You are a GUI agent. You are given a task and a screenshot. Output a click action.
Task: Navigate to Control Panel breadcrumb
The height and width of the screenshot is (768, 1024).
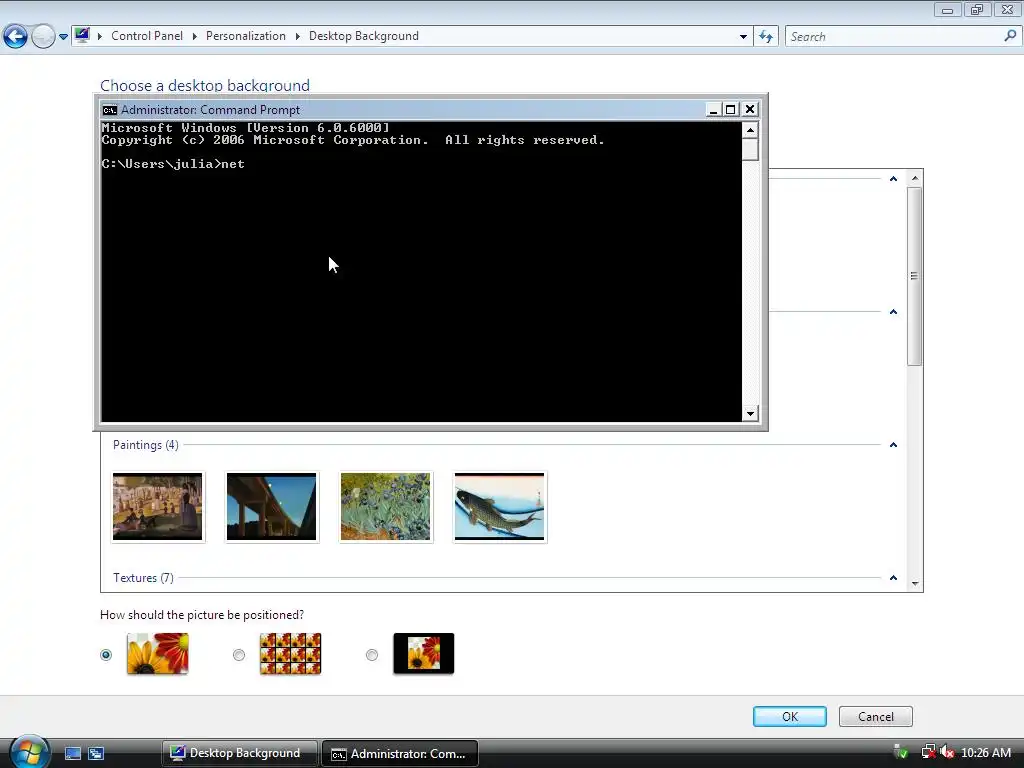tap(147, 36)
